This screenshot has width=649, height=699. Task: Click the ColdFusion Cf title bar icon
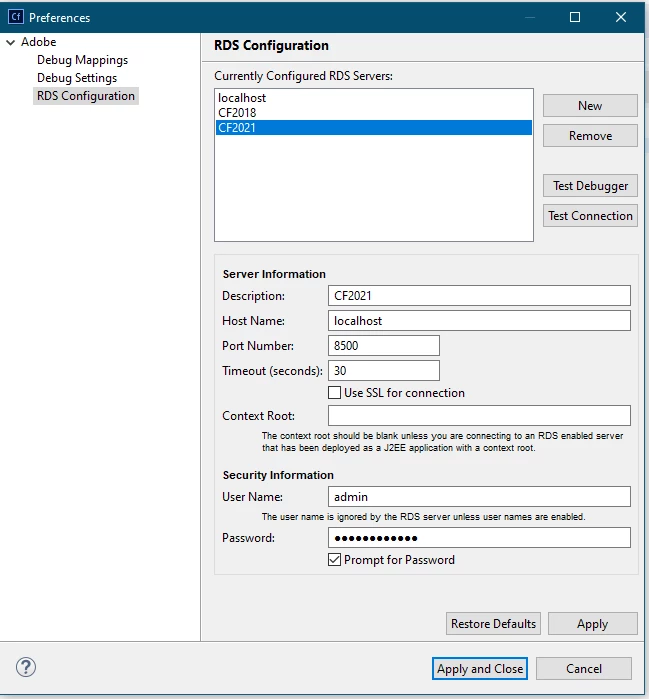click(16, 17)
